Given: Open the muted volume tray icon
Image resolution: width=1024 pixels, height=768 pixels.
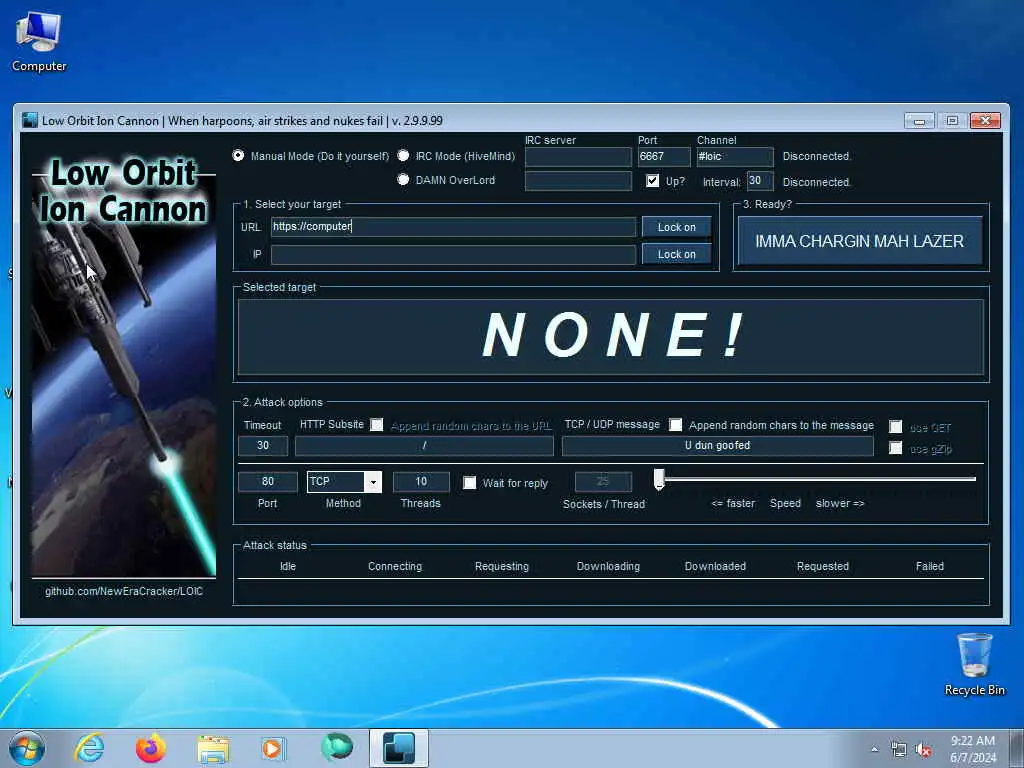Looking at the screenshot, I should [x=923, y=750].
